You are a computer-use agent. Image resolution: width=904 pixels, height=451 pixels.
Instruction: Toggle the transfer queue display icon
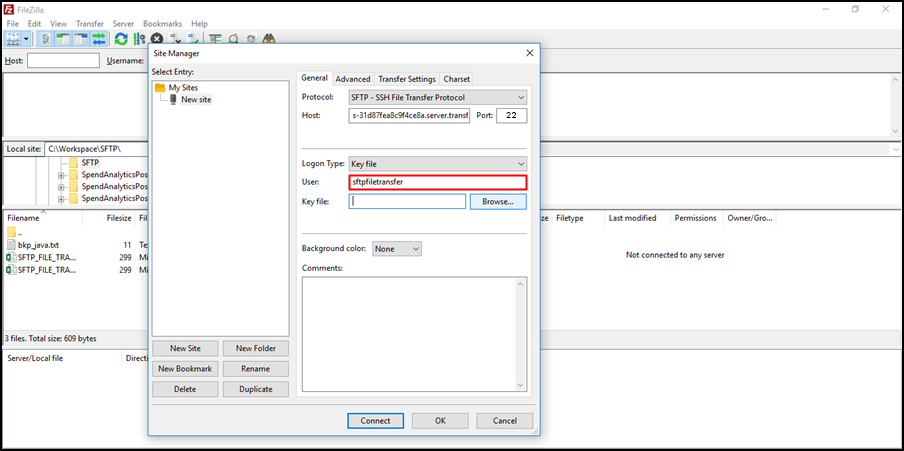point(99,39)
